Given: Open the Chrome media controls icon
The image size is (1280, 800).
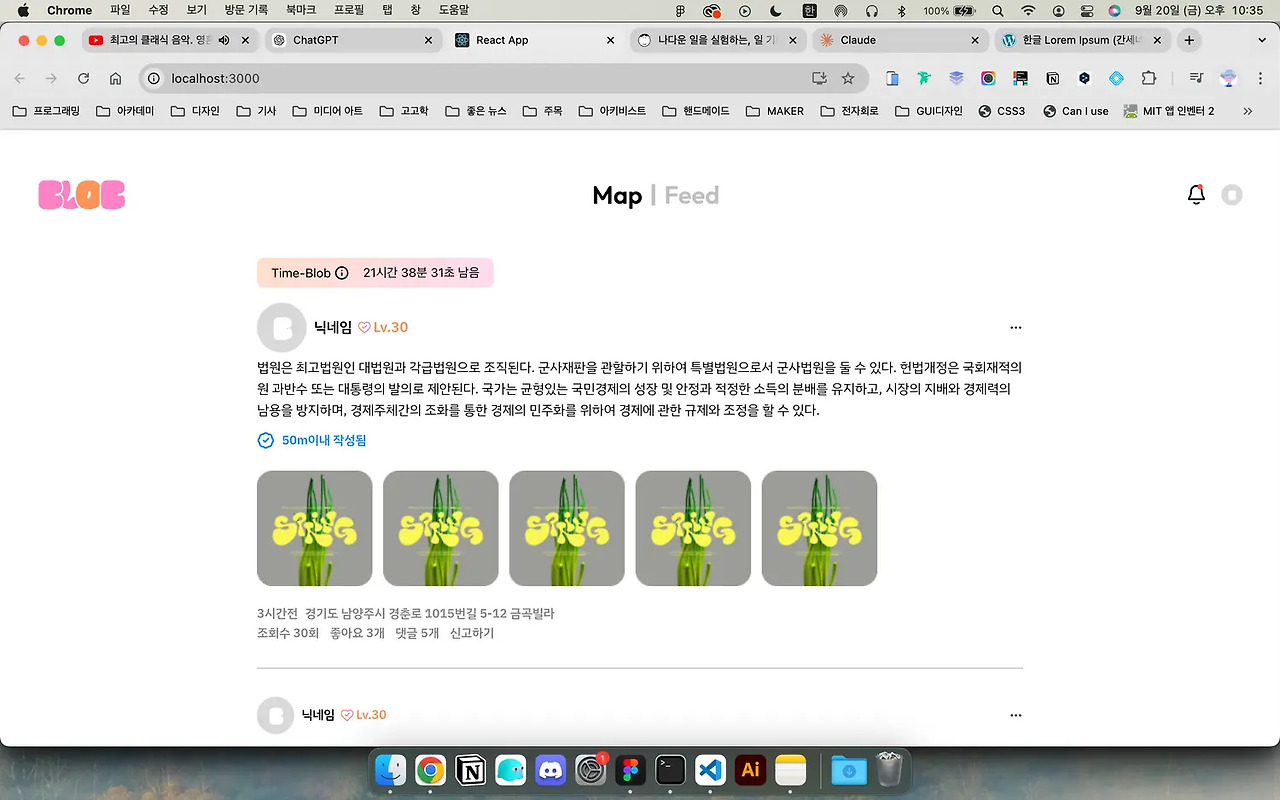Looking at the screenshot, I should click(1196, 78).
